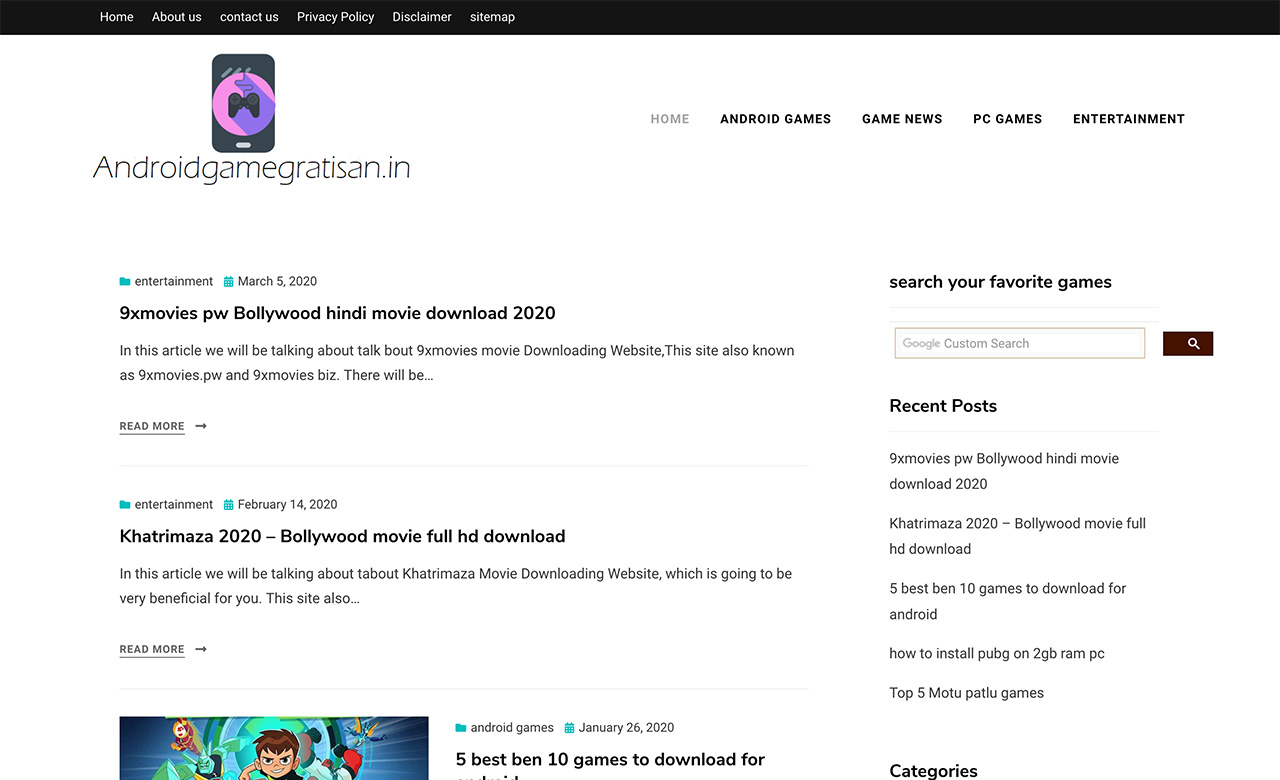Select HOME in main navigation
Image resolution: width=1280 pixels, height=780 pixels.
click(x=670, y=119)
